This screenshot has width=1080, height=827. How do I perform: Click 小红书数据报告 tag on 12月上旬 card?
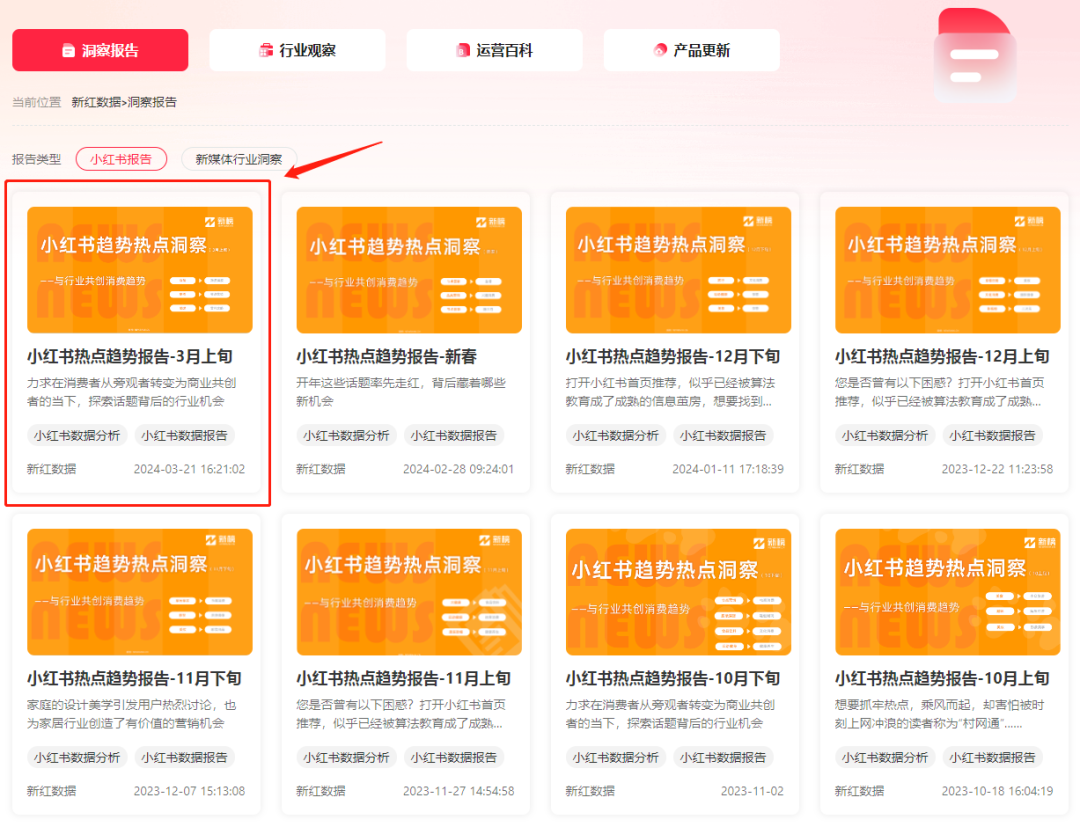point(993,436)
